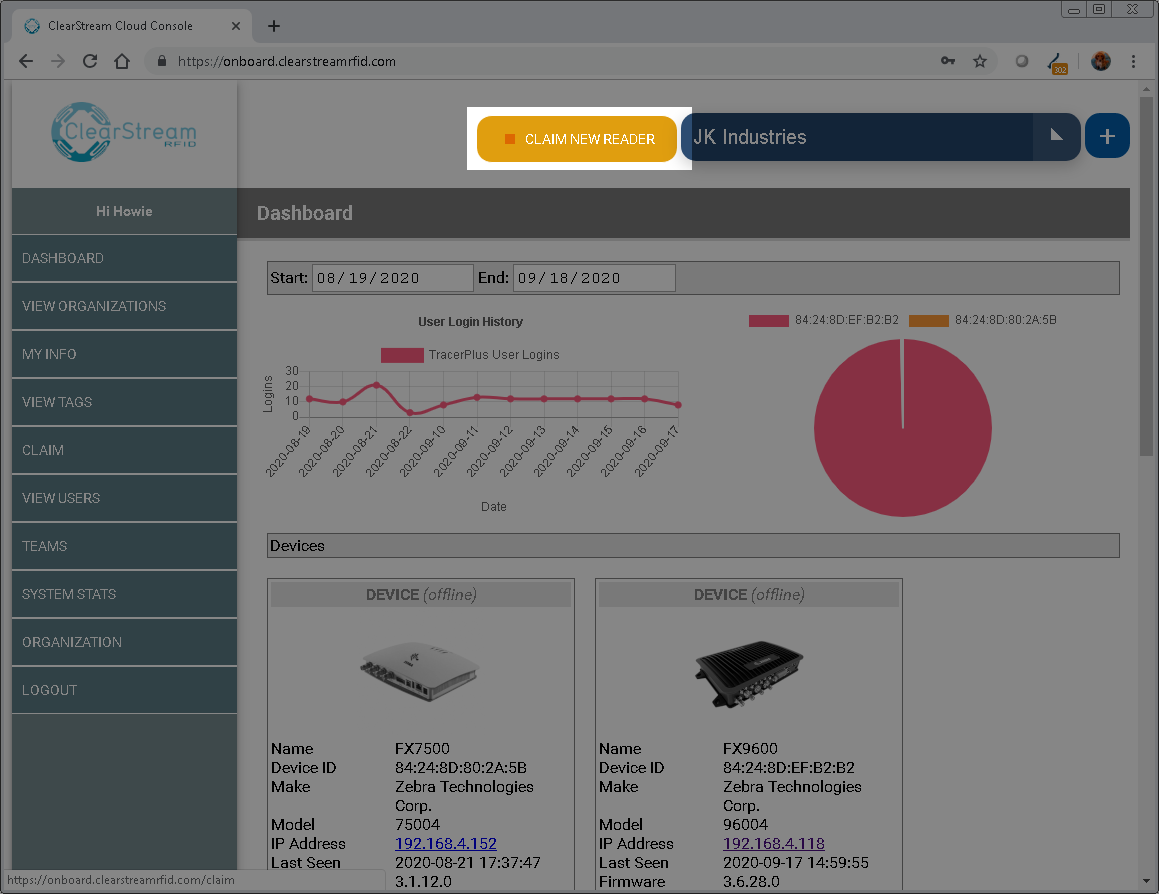
Task: Open a new browser tab
Action: click(273, 26)
